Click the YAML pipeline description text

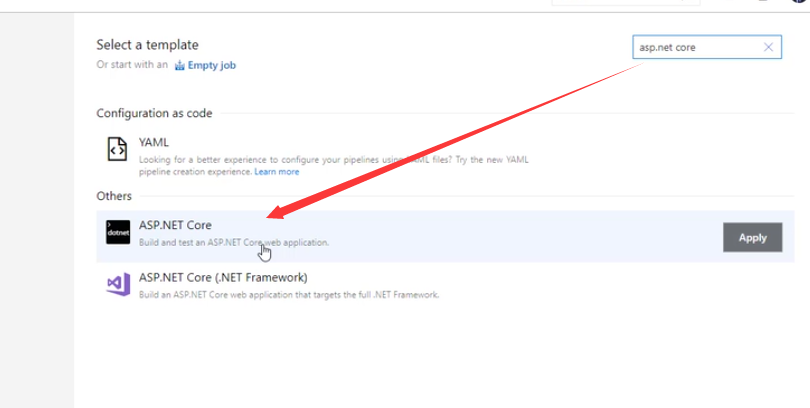pyautogui.click(x=334, y=166)
